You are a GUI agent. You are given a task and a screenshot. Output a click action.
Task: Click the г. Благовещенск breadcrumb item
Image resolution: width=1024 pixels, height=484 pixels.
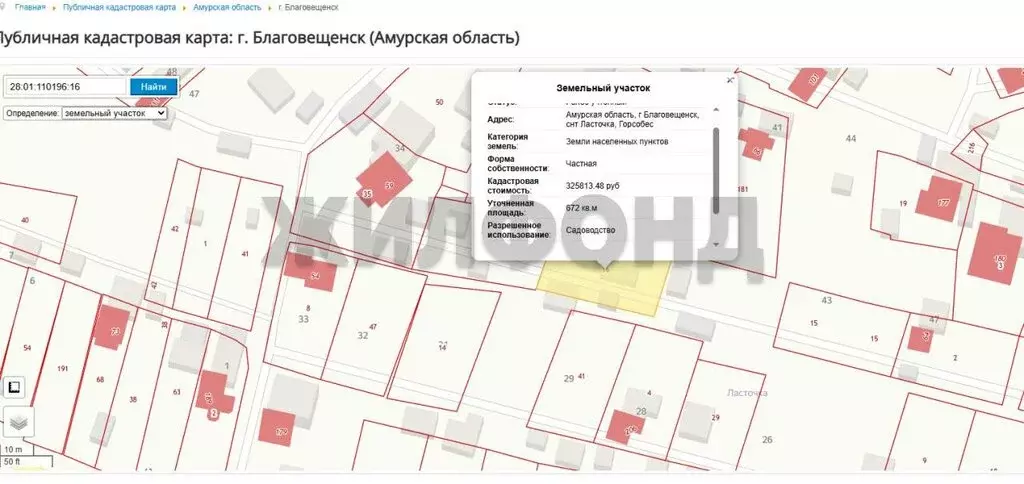point(308,7)
